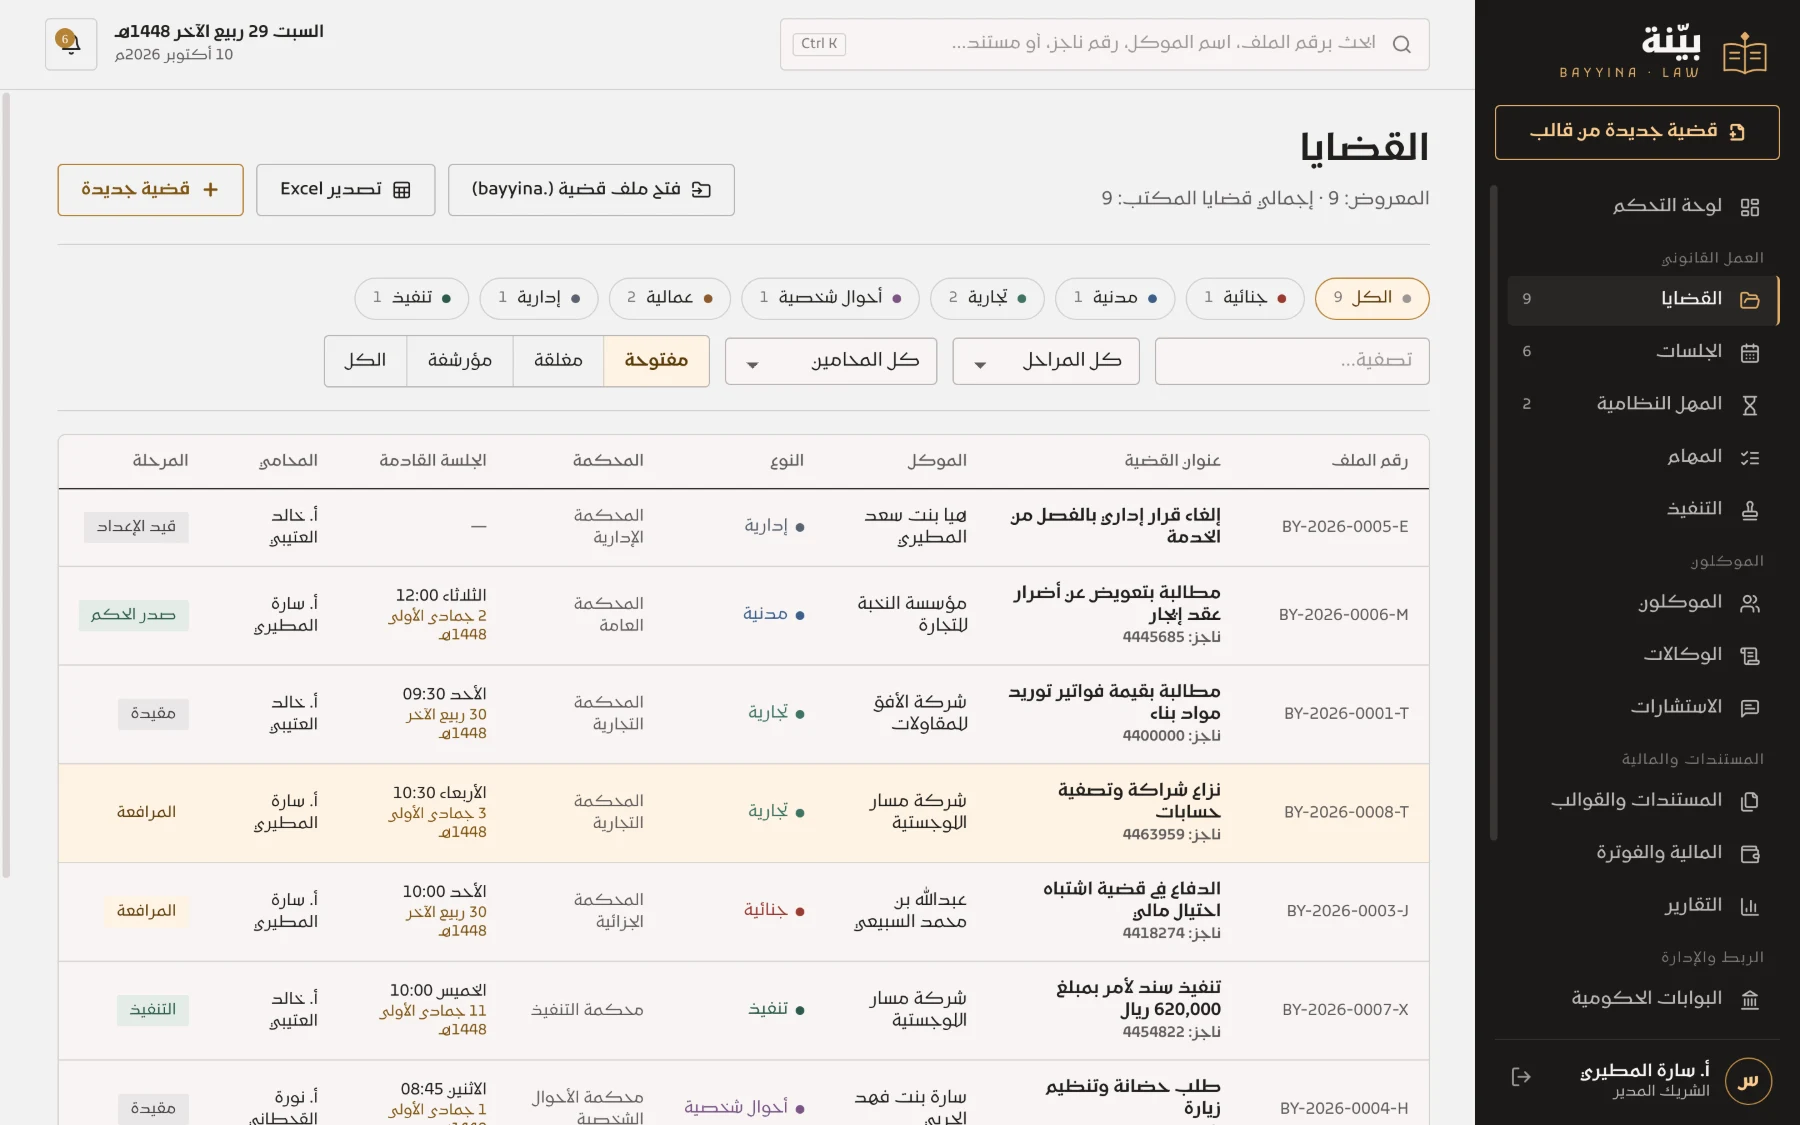
Task: Click تصدير Excel button
Action: point(346,190)
